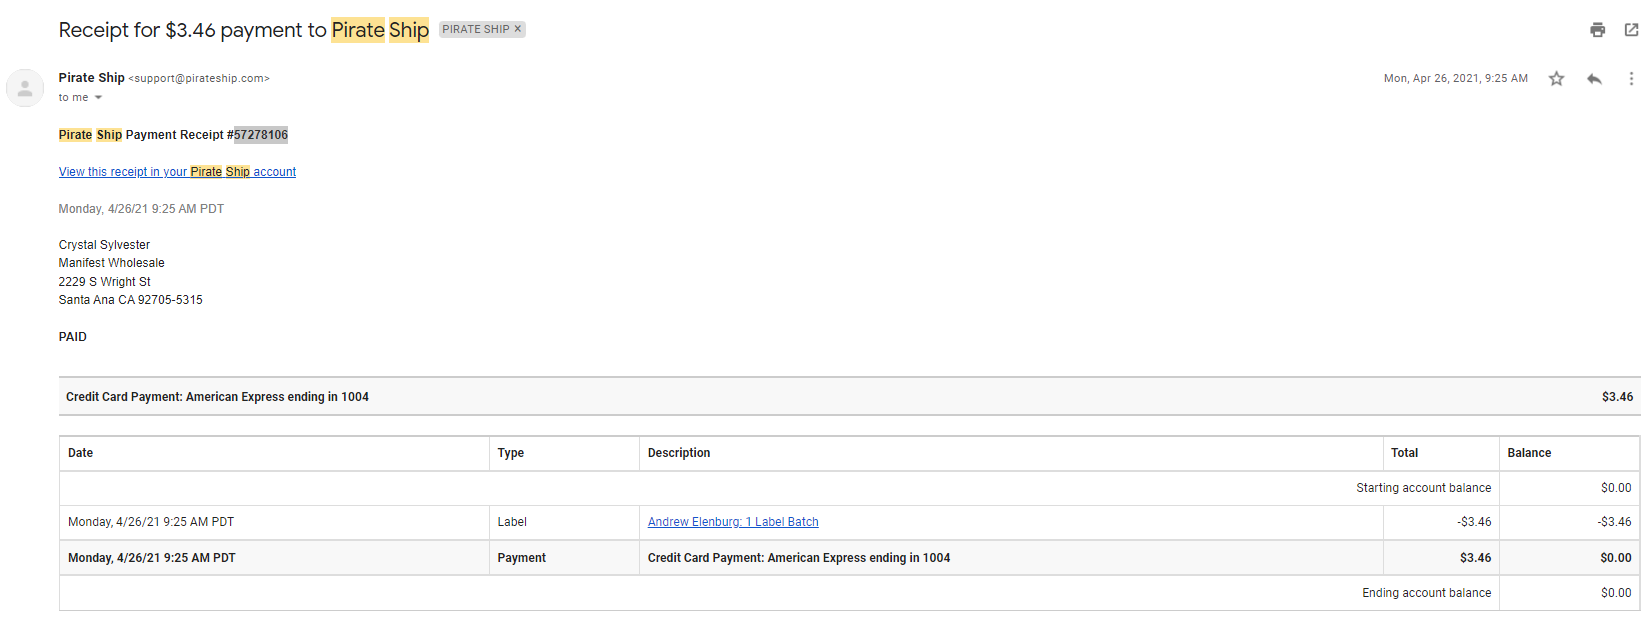Click the PAID status text
The height and width of the screenshot is (620, 1648).
tap(72, 337)
